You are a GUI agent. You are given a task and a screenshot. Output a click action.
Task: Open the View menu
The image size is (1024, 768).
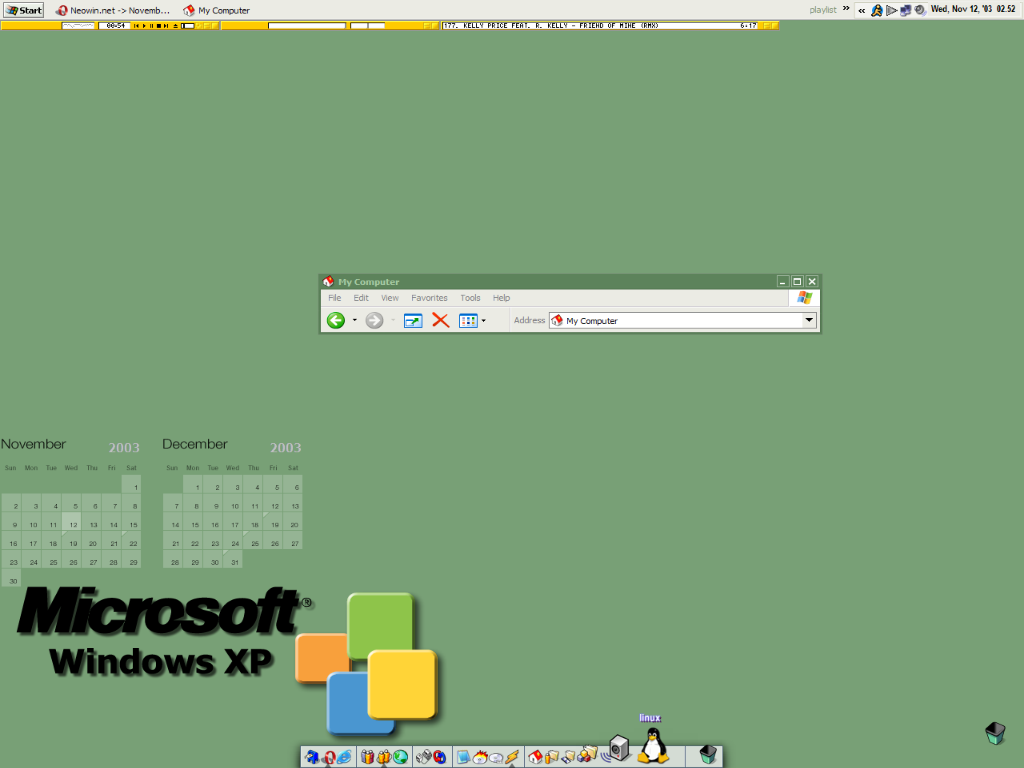[390, 298]
